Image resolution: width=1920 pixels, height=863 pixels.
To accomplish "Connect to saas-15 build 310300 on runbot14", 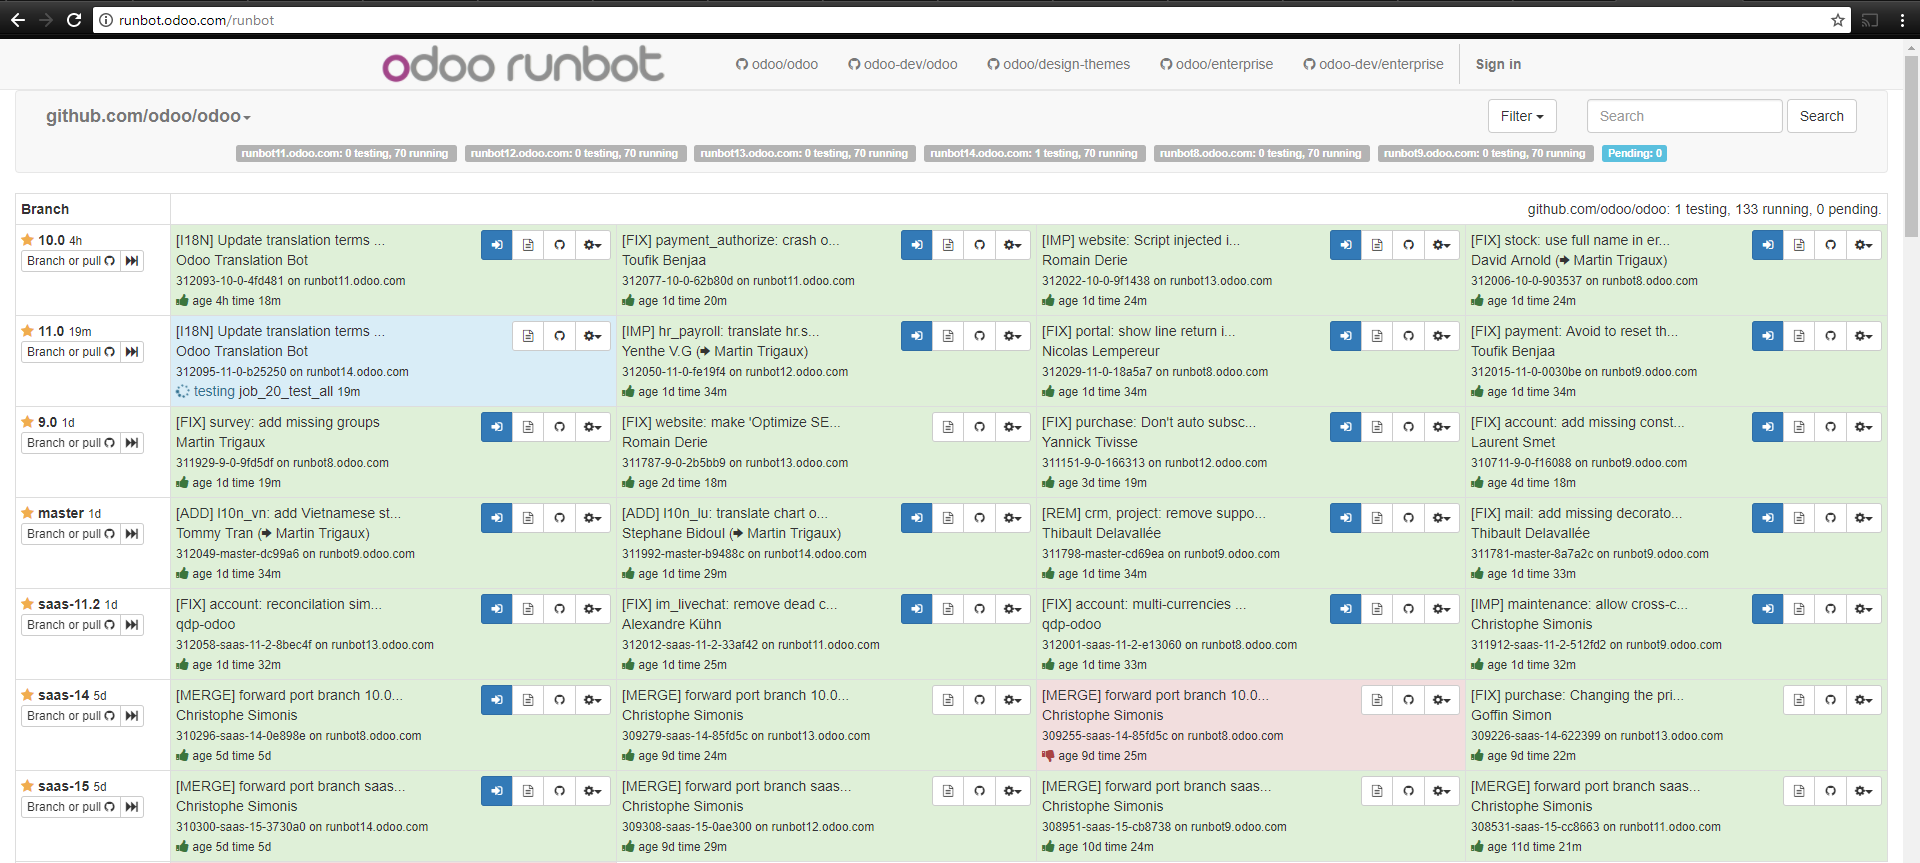I will pos(497,791).
